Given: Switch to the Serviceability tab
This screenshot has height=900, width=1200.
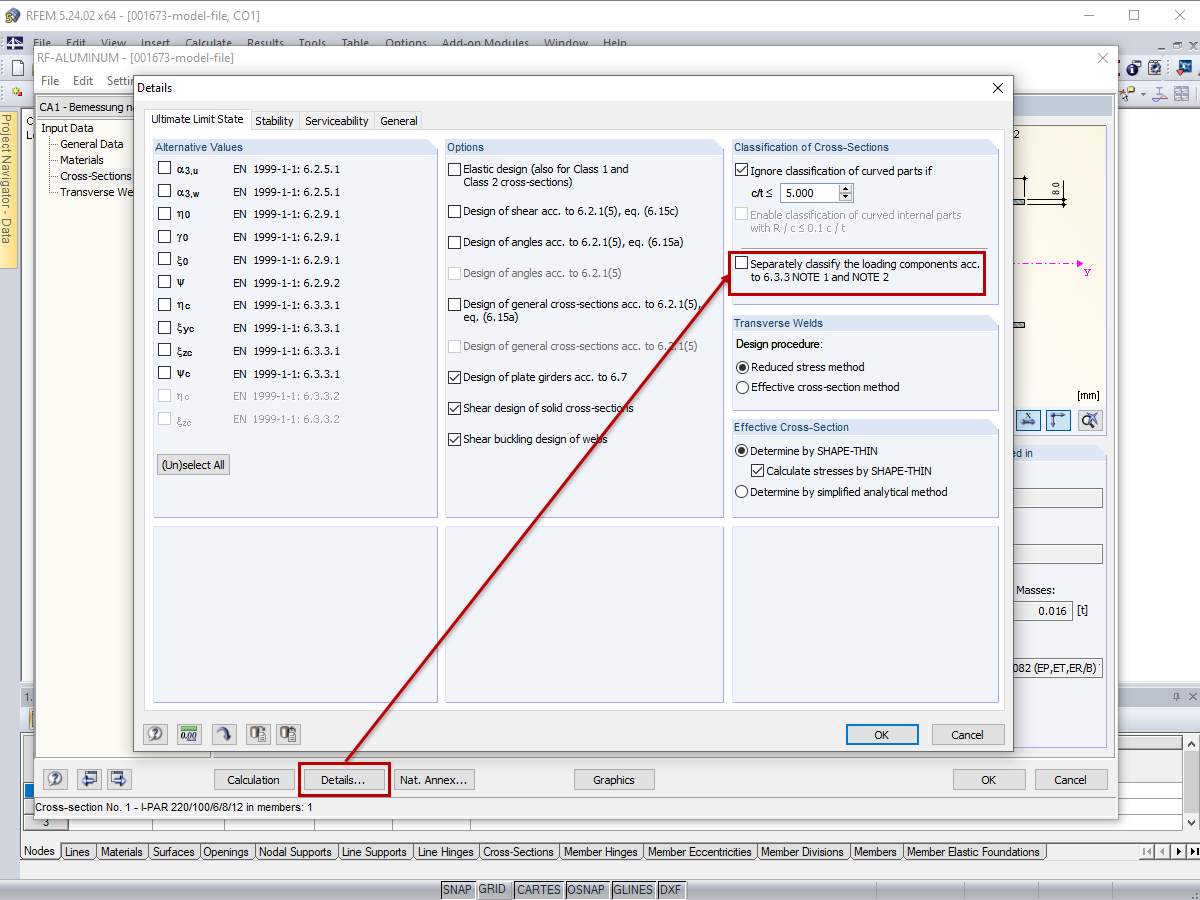Looking at the screenshot, I should pos(336,120).
